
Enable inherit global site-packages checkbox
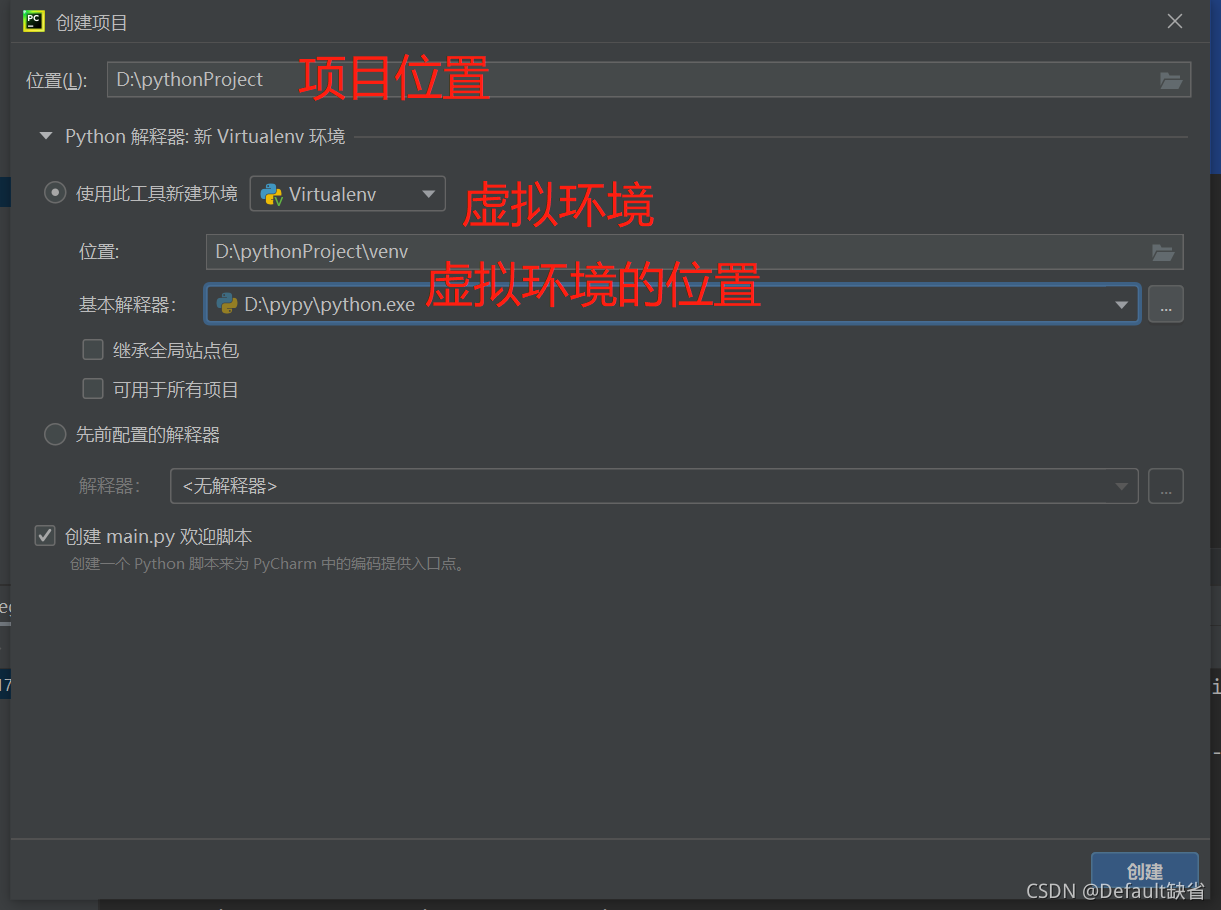pos(93,350)
